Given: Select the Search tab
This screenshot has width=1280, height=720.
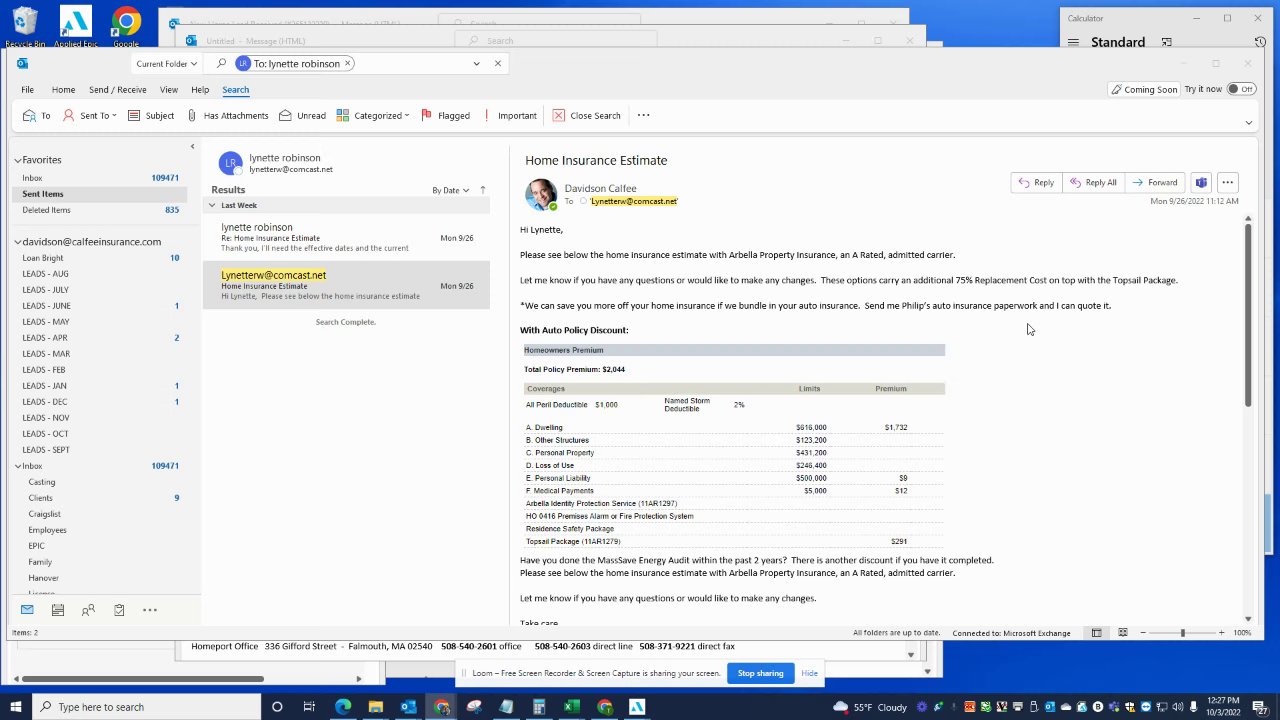Looking at the screenshot, I should [x=236, y=90].
